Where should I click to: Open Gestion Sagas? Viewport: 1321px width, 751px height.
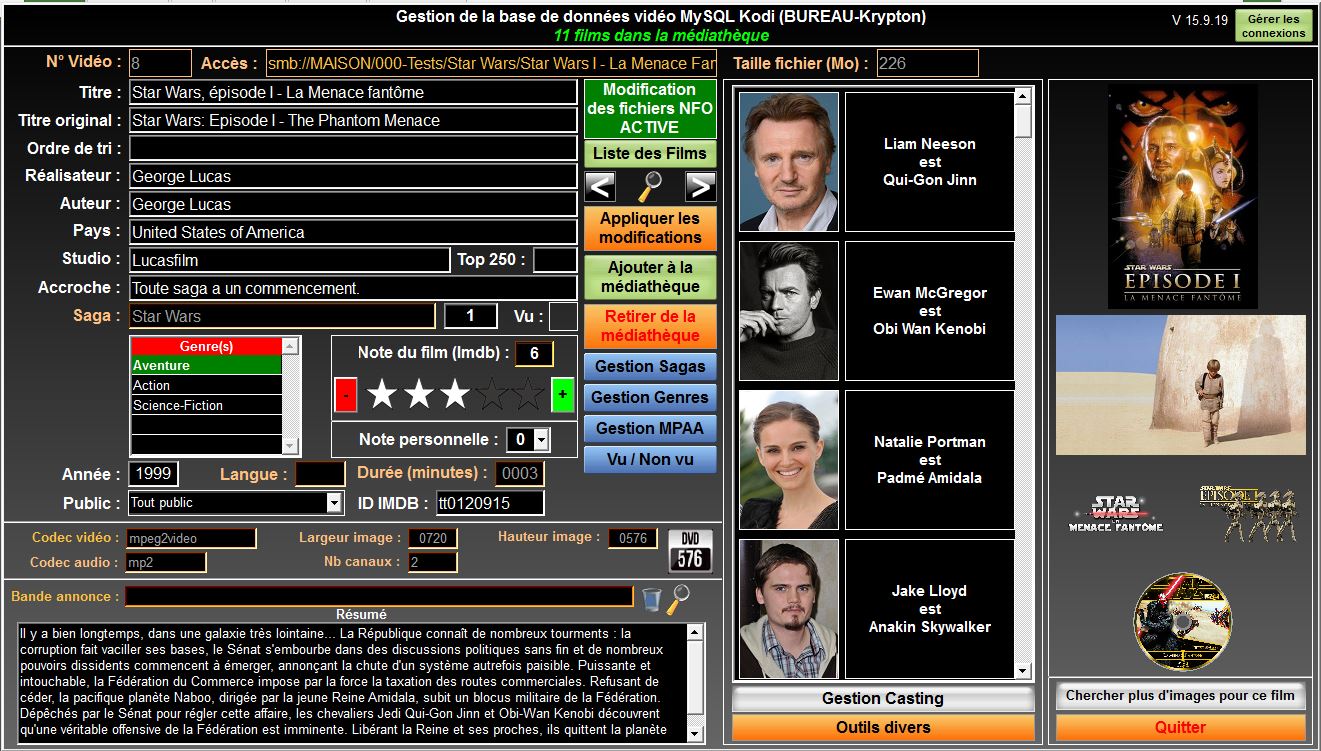coord(650,366)
